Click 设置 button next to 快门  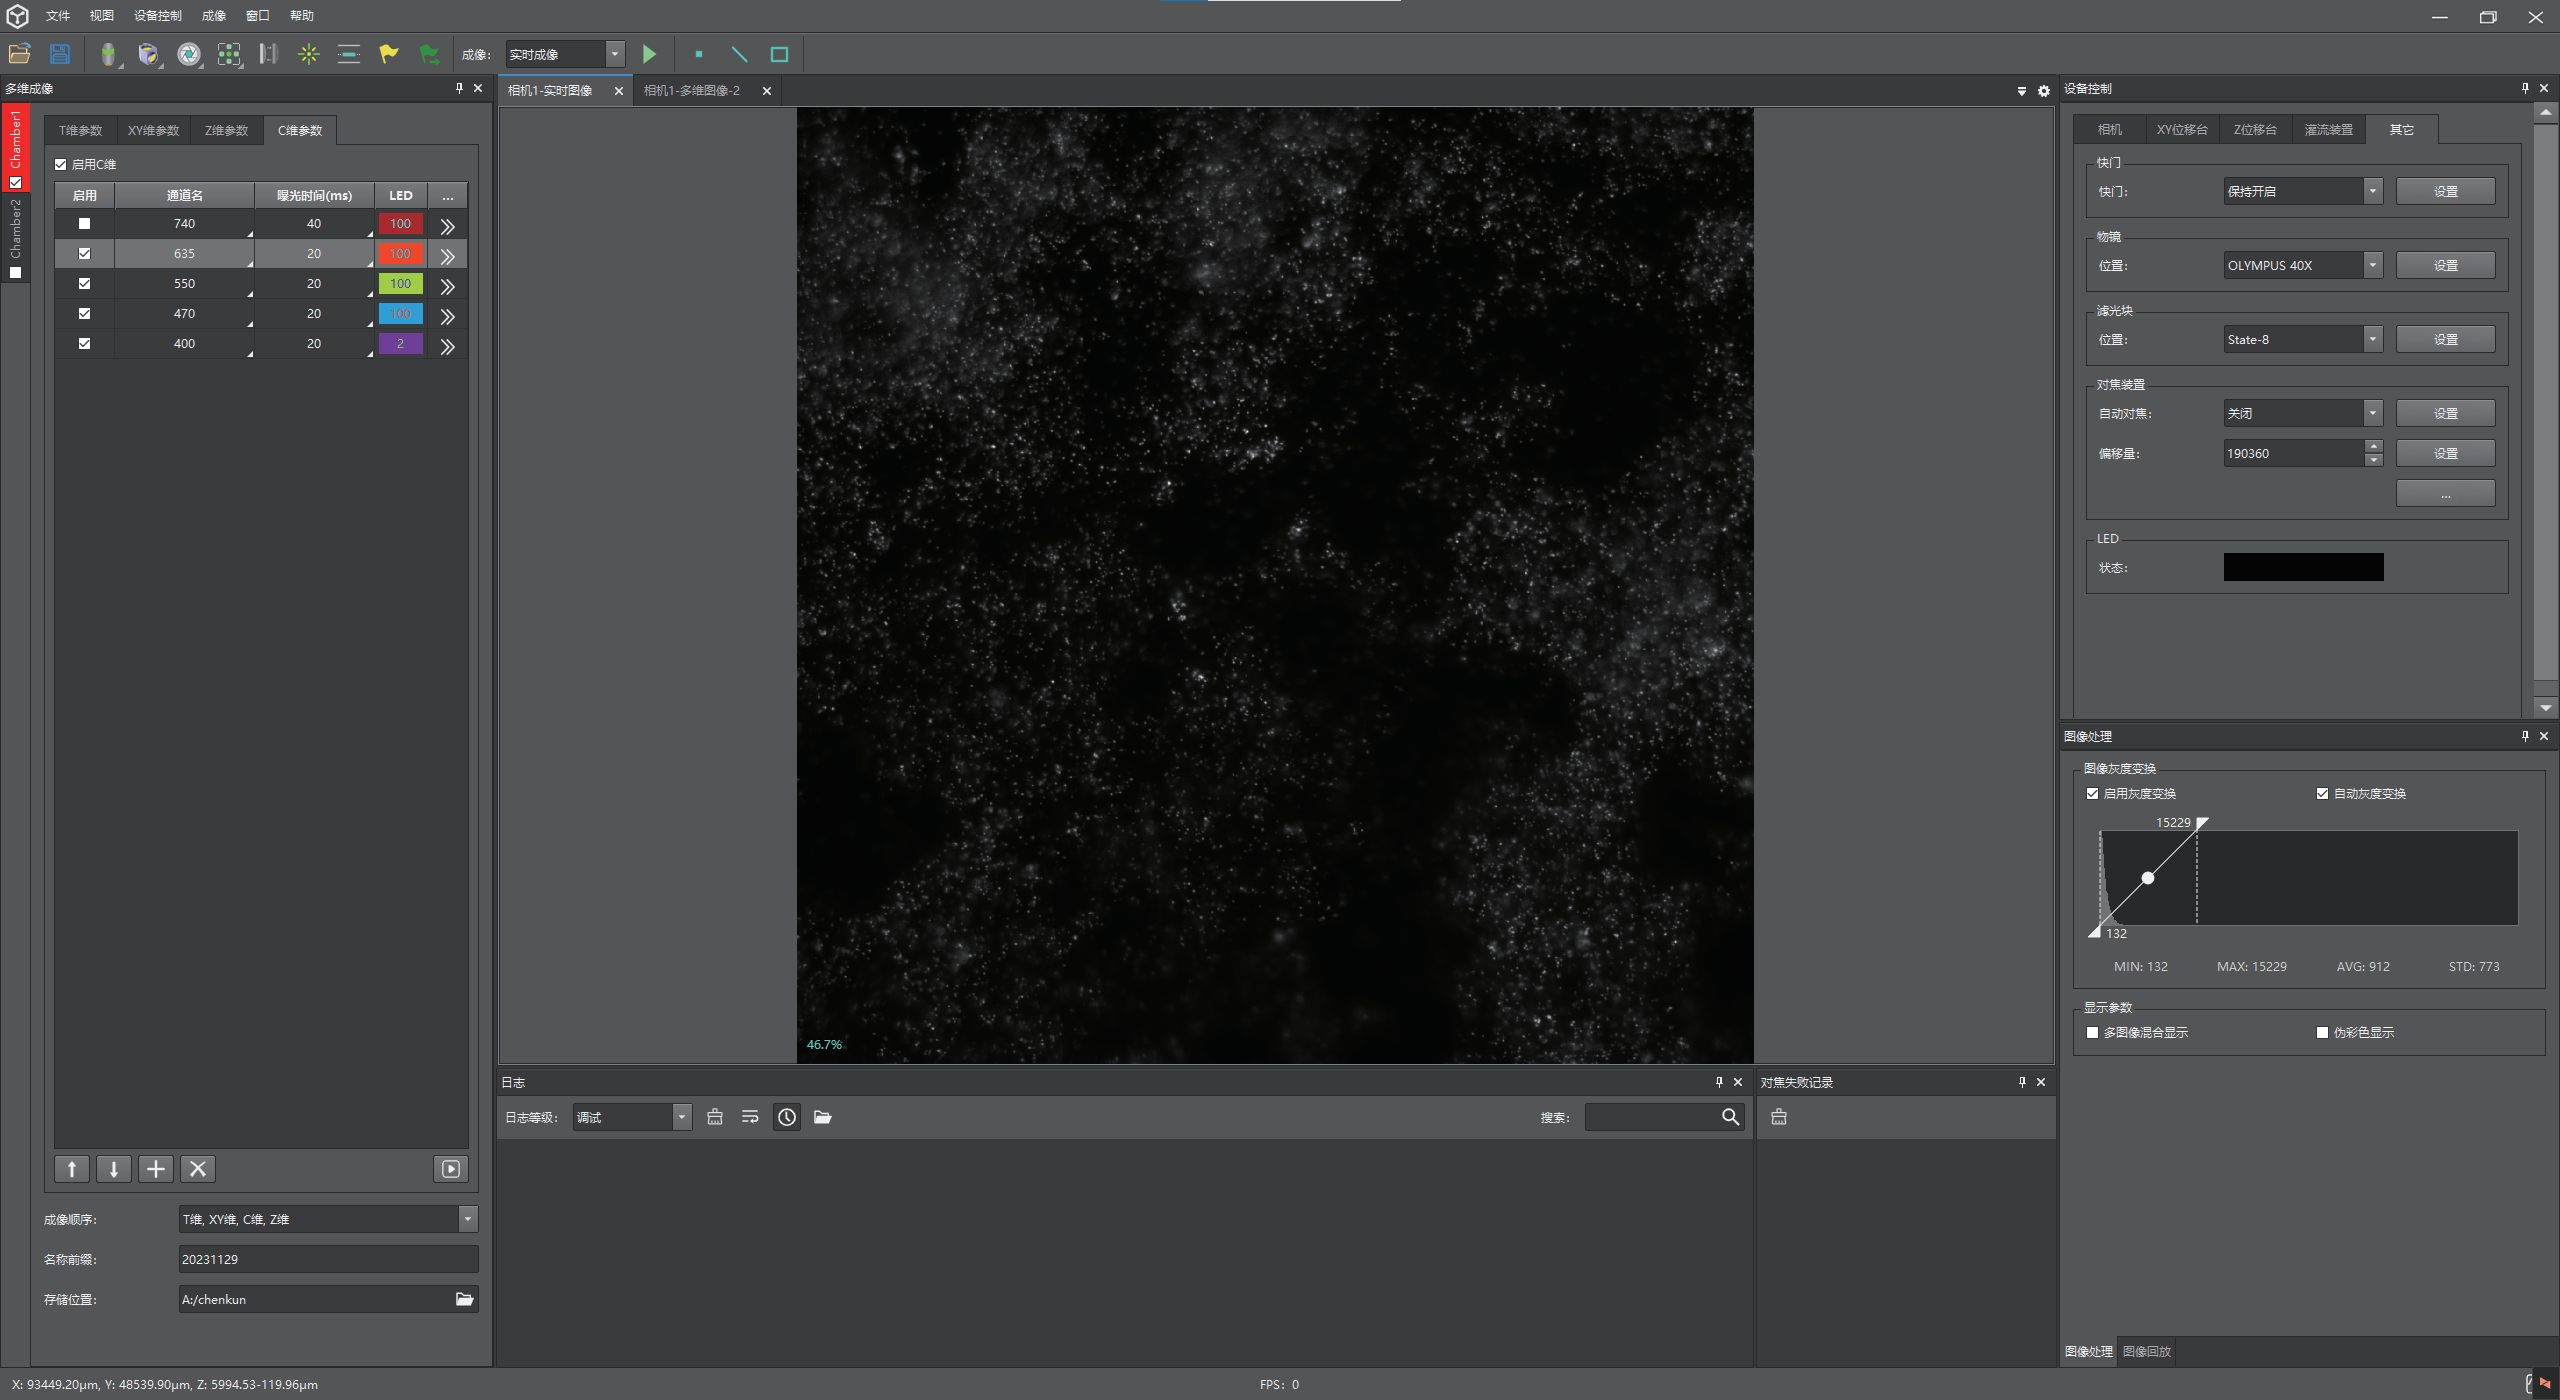pos(2444,191)
